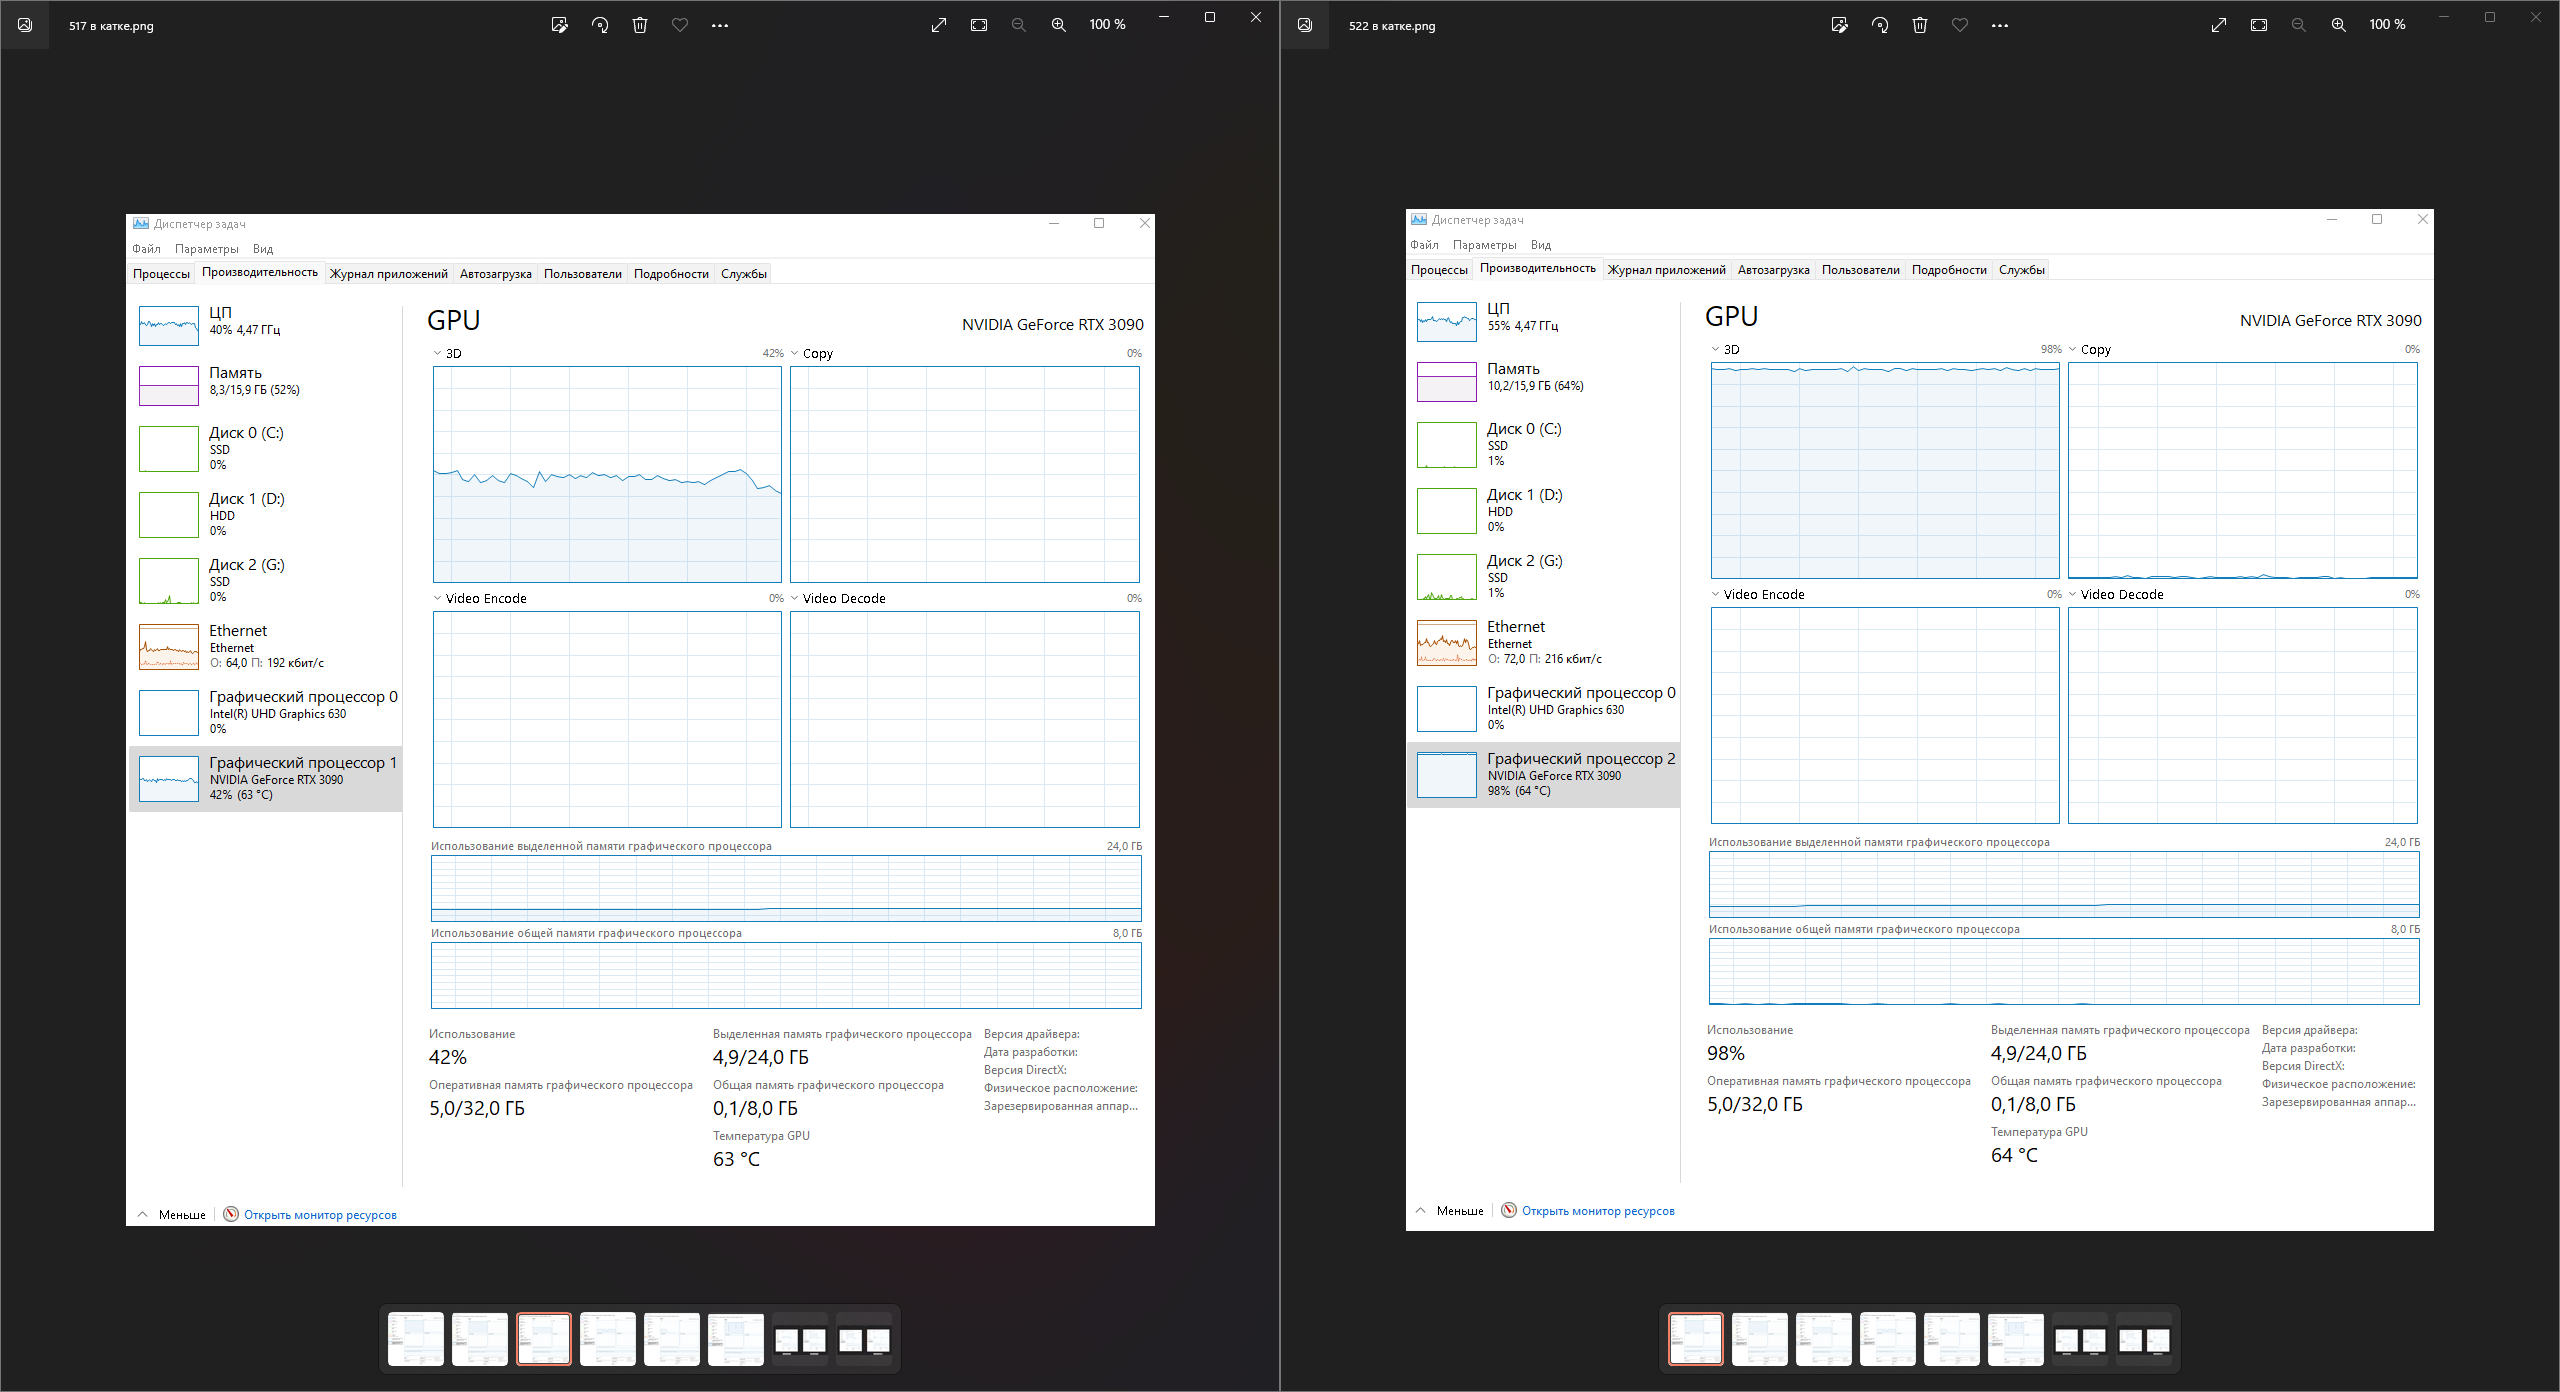The image size is (2560, 1392).
Task: Open the 3D engine dropdown in left Task Manager
Action: (447, 353)
